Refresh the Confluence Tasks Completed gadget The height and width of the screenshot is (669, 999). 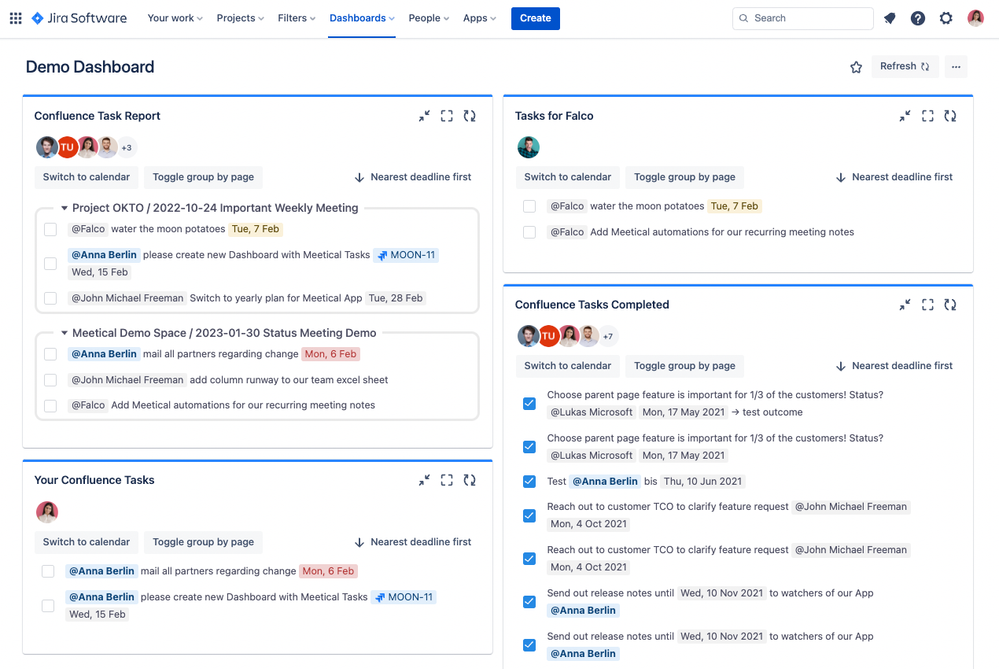click(950, 305)
